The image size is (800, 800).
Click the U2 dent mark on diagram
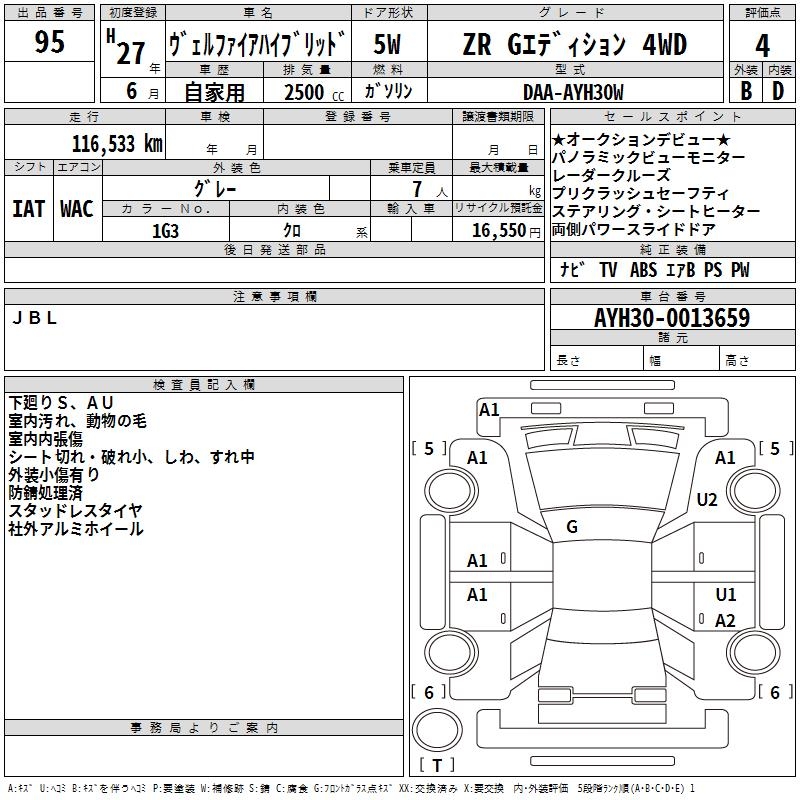point(707,499)
